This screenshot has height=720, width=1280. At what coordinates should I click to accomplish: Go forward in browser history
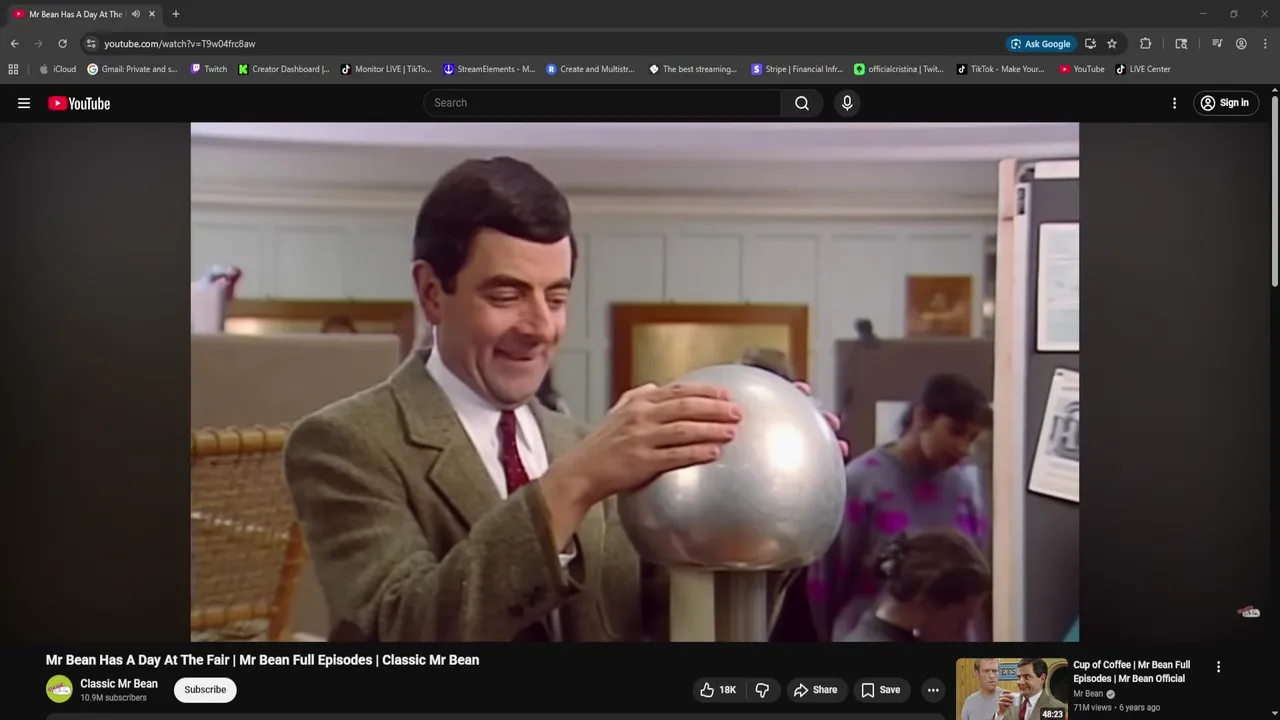click(x=38, y=44)
